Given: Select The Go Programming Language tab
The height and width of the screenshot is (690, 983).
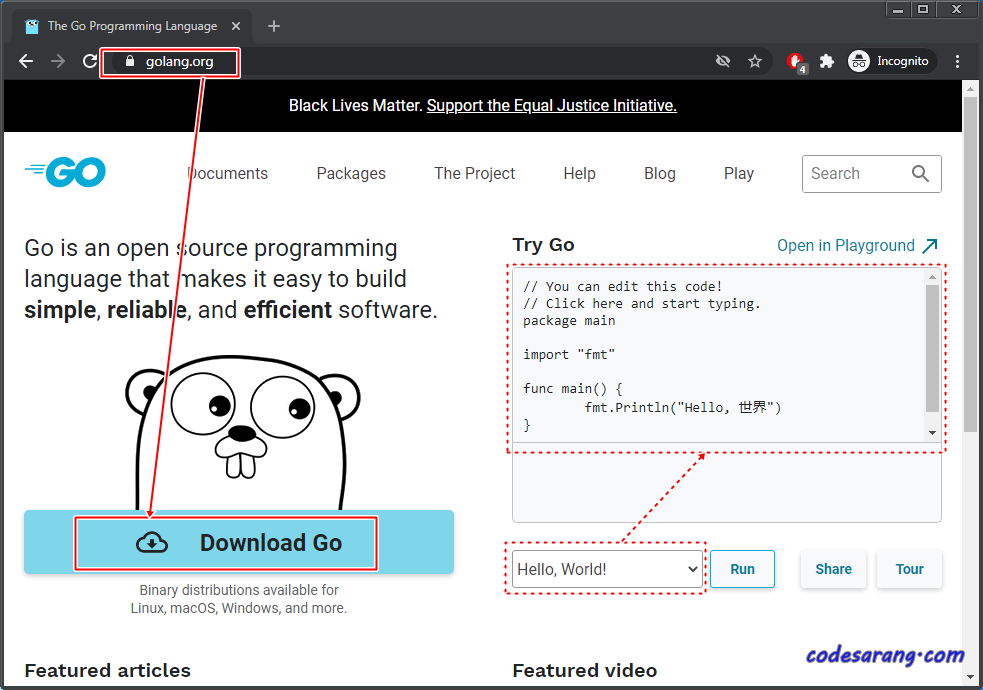Looking at the screenshot, I should 132,26.
